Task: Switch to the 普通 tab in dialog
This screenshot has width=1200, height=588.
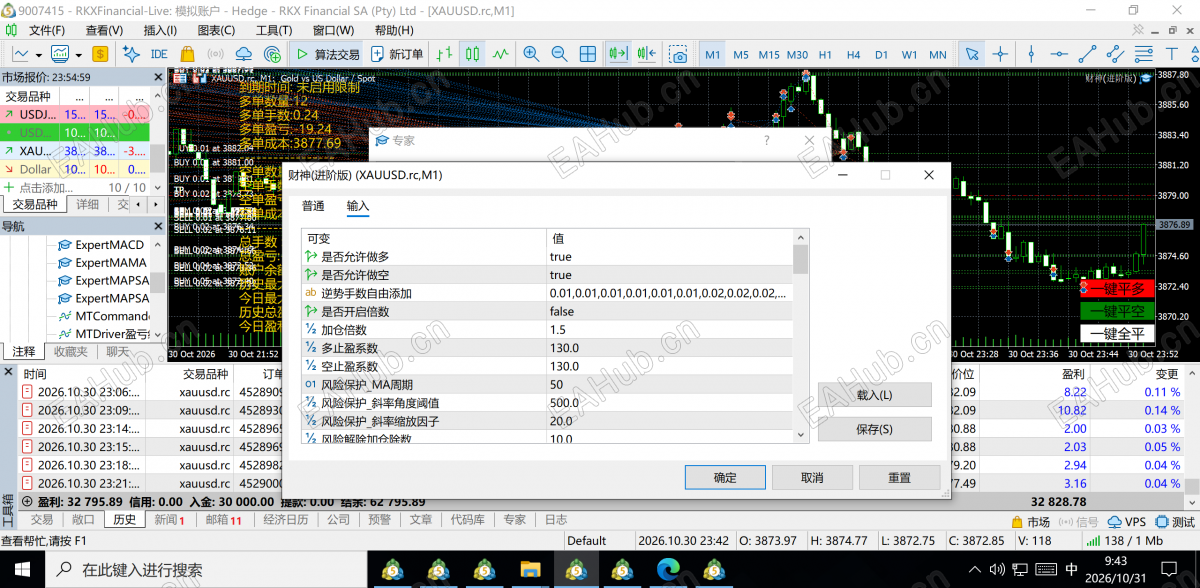Action: [313, 206]
